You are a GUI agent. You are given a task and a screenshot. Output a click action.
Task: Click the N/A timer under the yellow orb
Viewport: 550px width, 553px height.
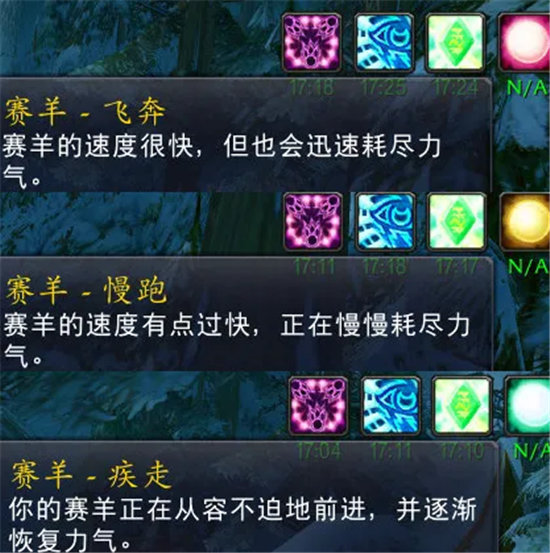pyautogui.click(x=528, y=267)
